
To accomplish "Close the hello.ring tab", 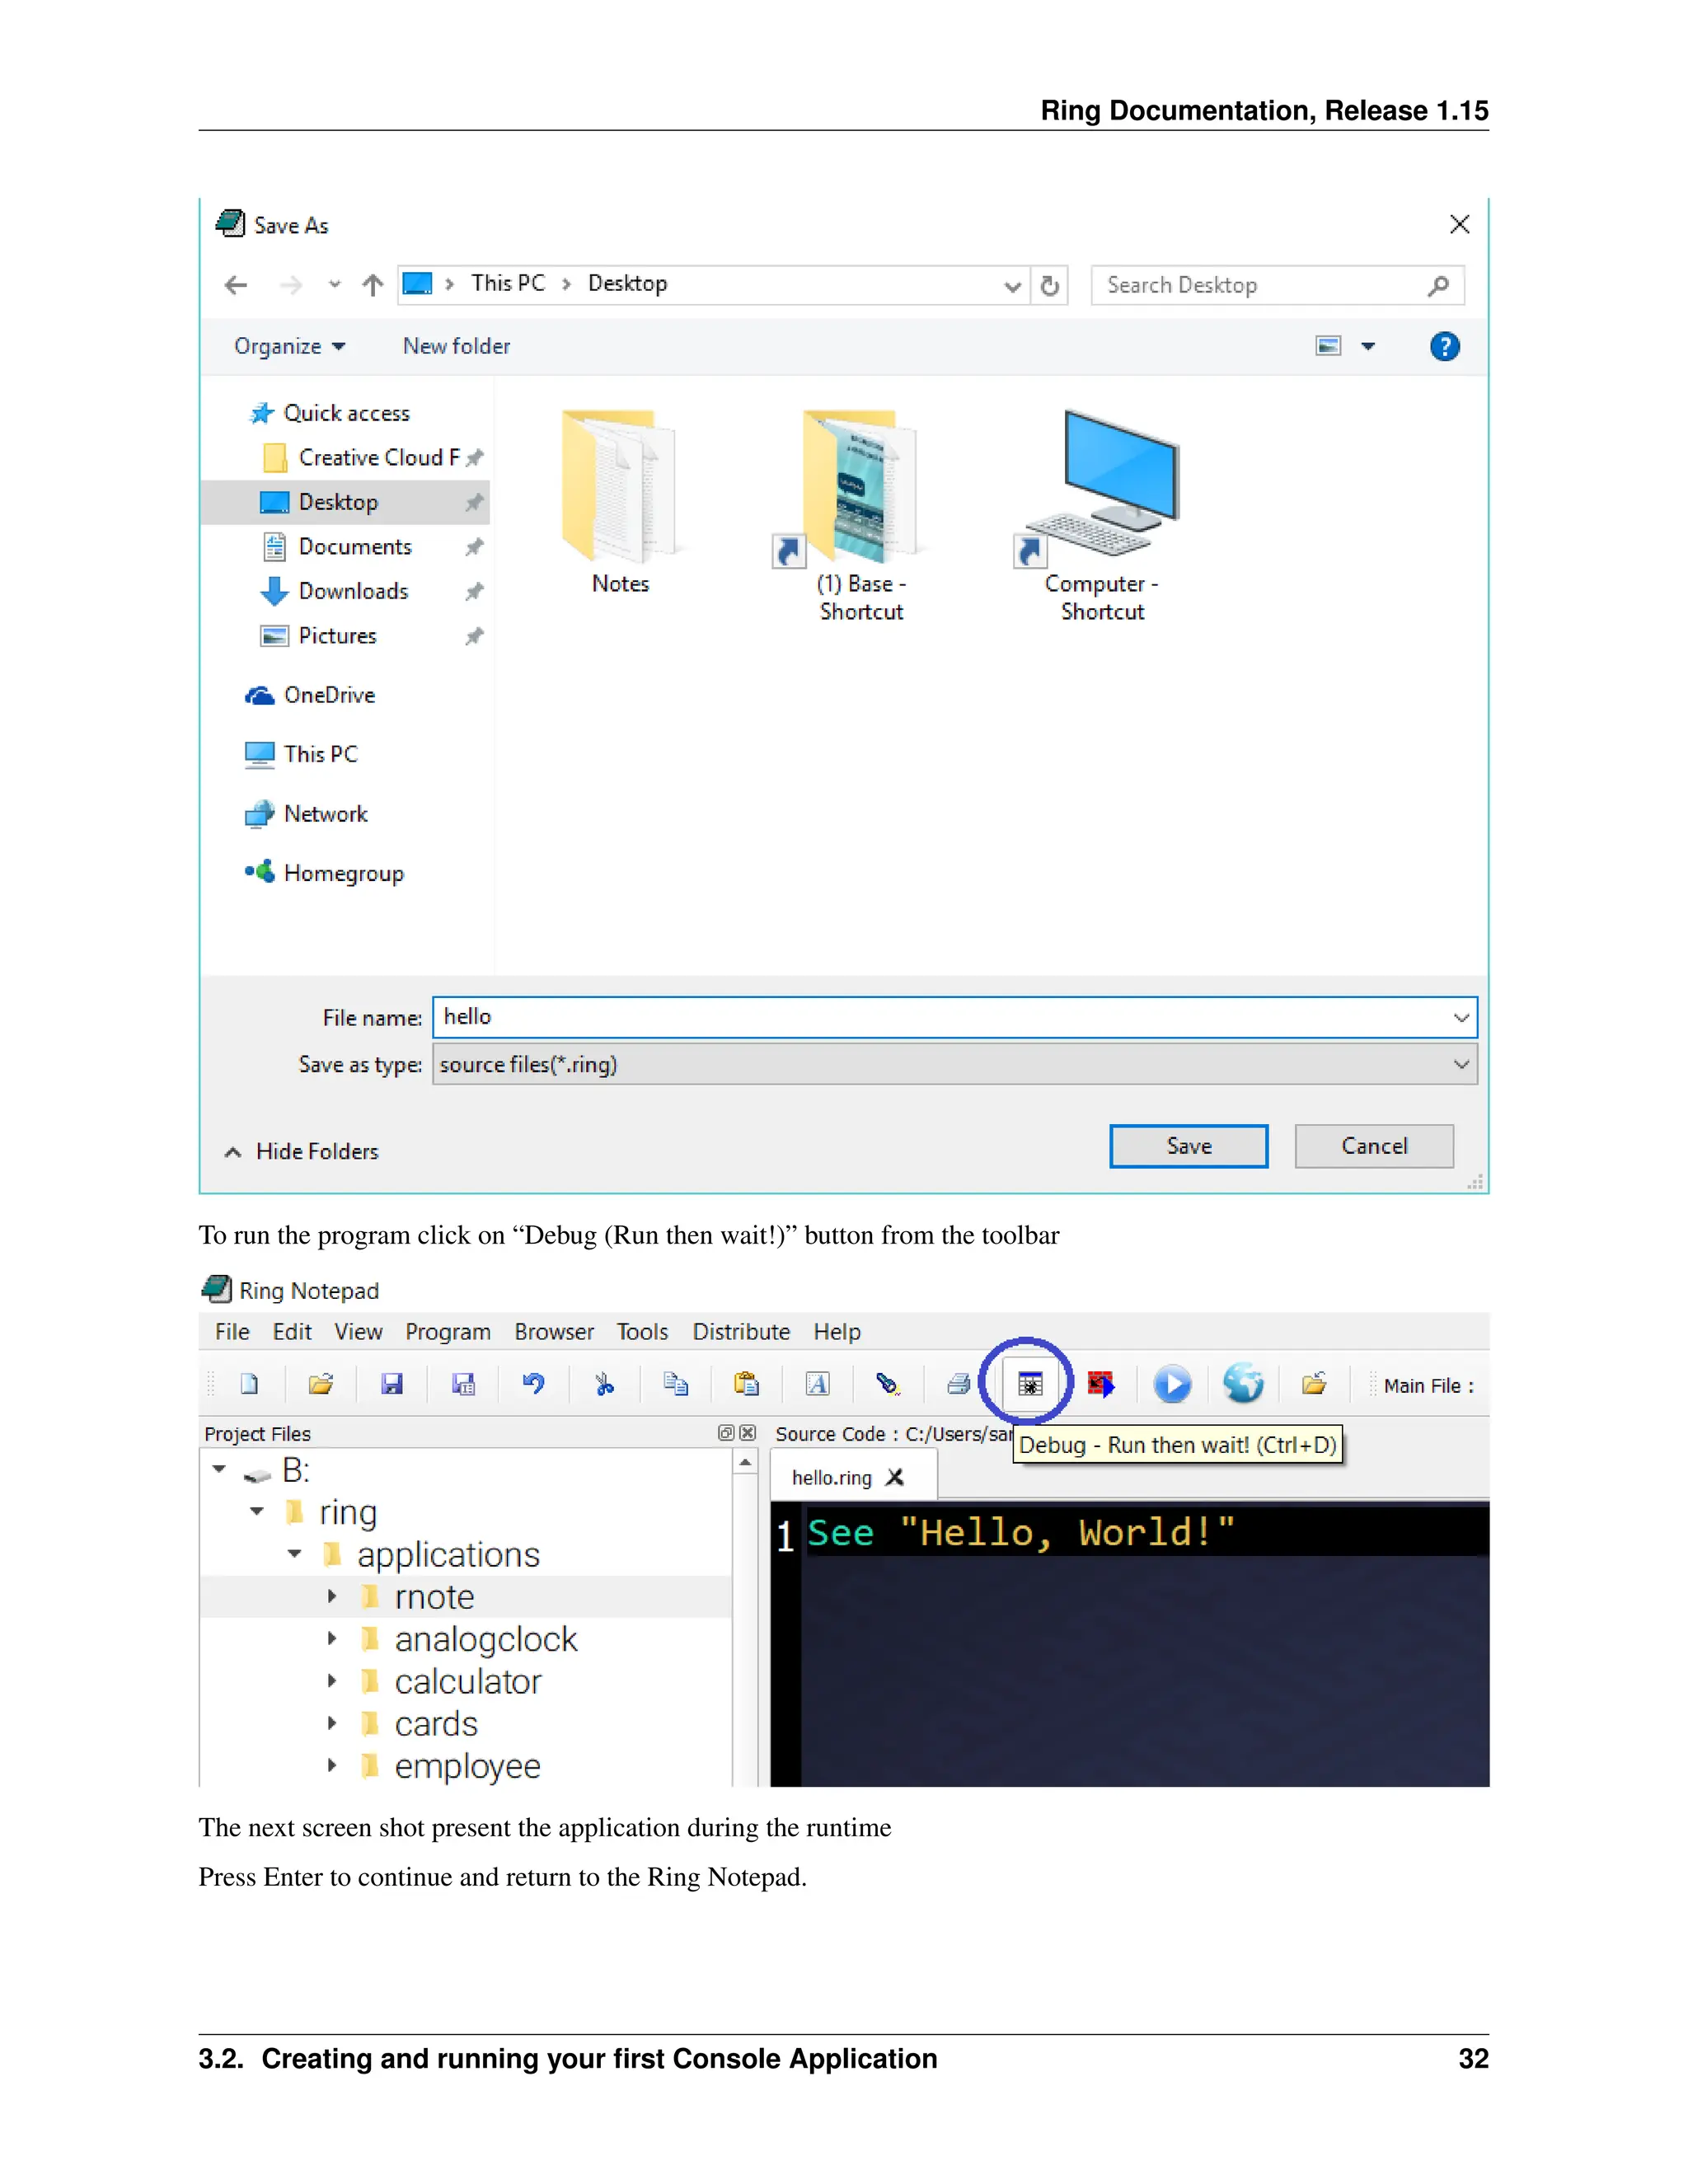I will [x=895, y=1477].
